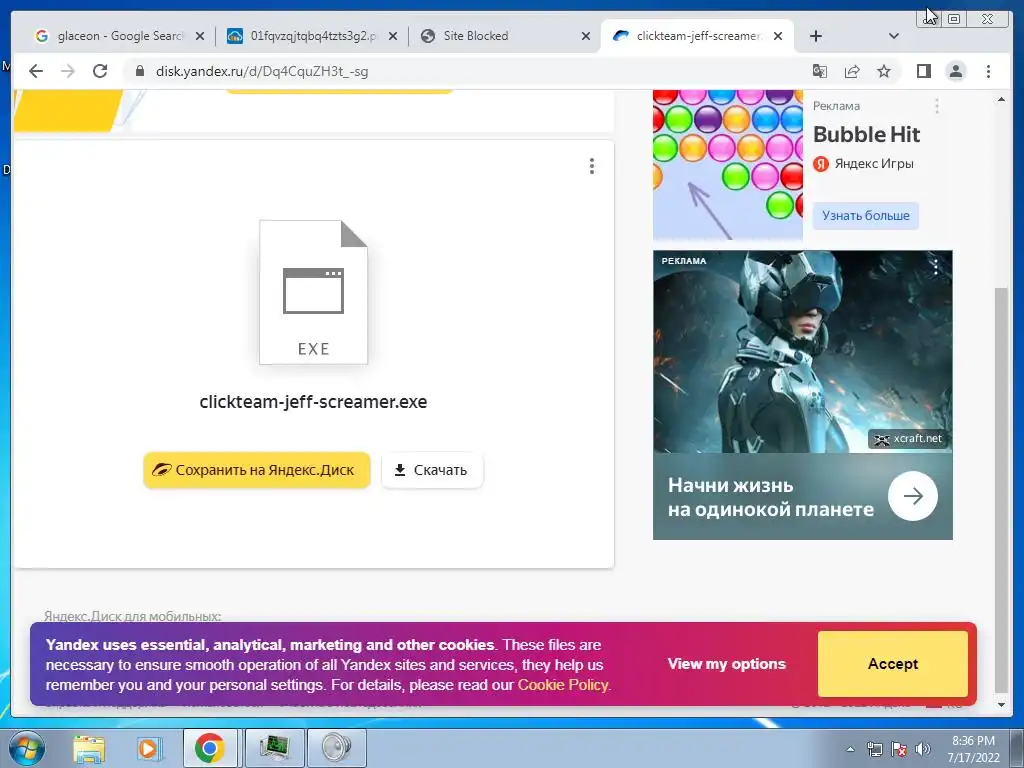This screenshot has height=768, width=1024.
Task: Close the clickteam-jeff-screamer tab
Action: click(x=778, y=36)
